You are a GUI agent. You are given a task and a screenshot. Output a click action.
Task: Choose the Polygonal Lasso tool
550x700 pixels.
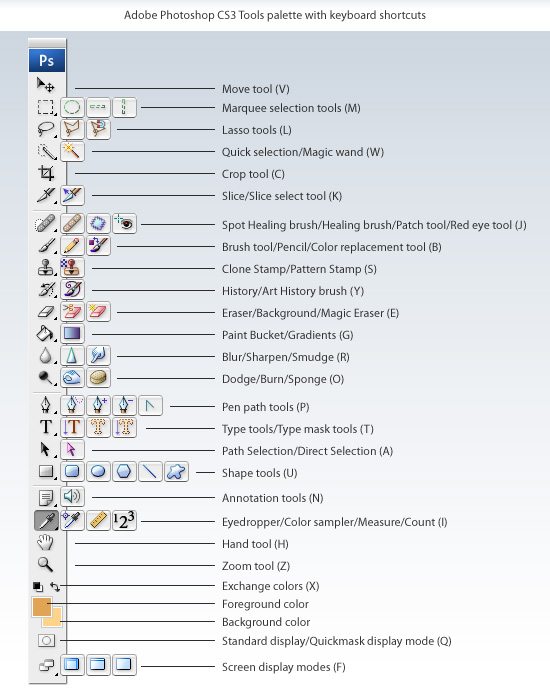72,129
